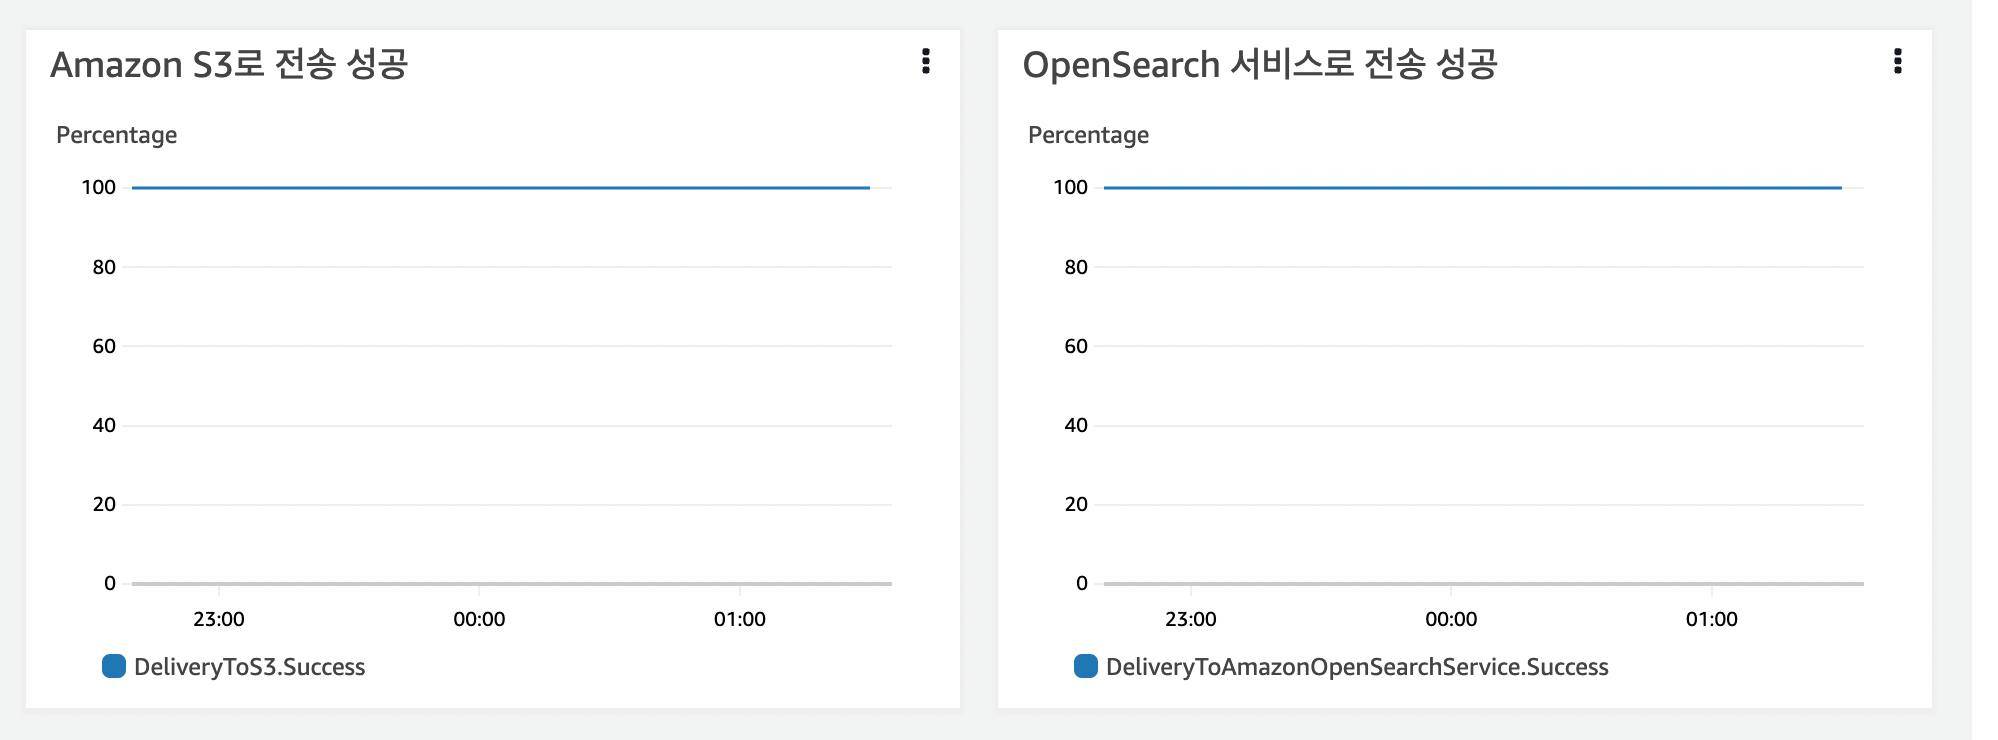Click the 40 axis value in S3 chart
The height and width of the screenshot is (740, 1998).
tap(104, 425)
